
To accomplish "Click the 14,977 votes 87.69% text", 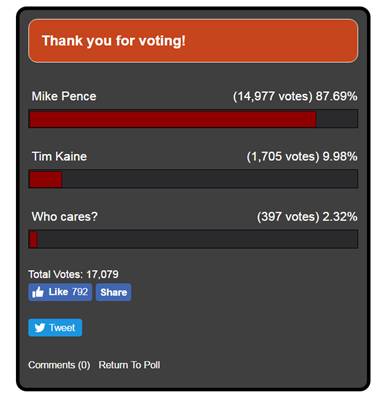I will coord(295,96).
